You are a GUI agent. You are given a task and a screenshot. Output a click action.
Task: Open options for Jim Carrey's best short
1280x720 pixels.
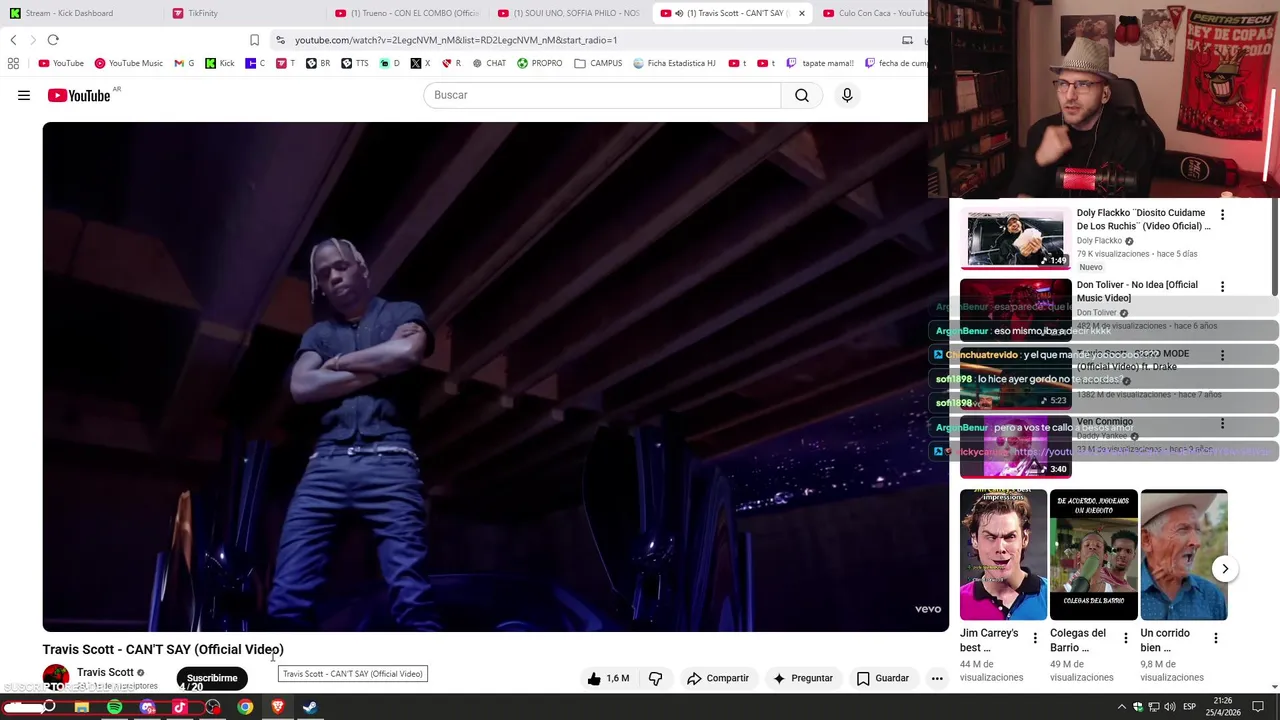click(x=1035, y=638)
